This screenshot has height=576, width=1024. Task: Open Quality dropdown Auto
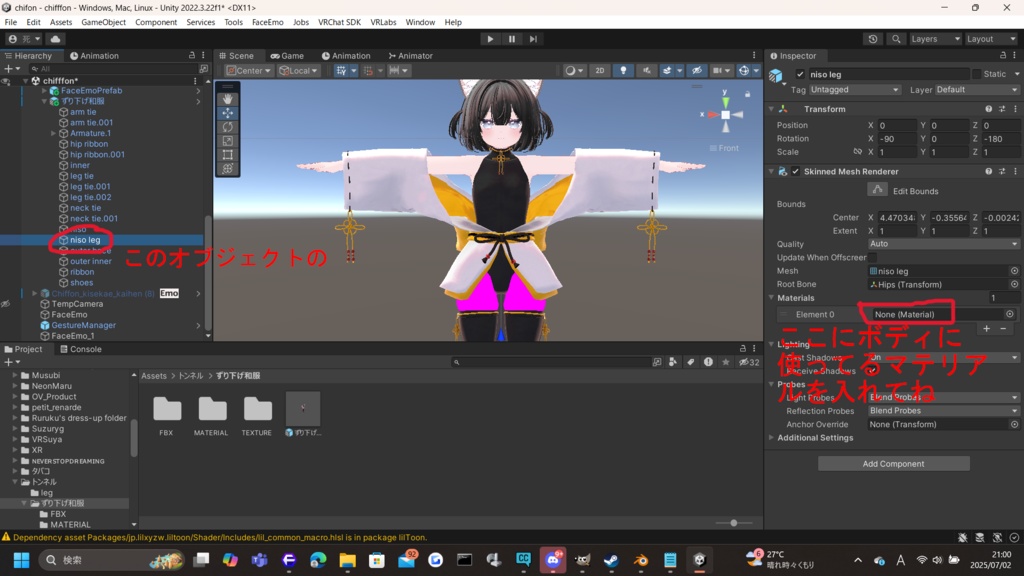coord(944,244)
